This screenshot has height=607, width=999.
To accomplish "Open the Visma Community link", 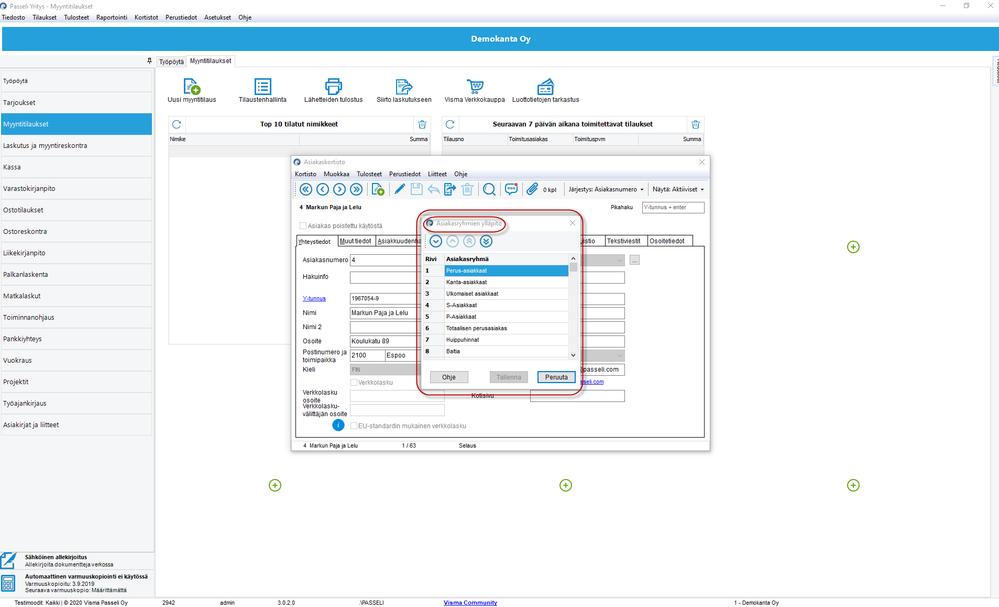I will point(470,603).
